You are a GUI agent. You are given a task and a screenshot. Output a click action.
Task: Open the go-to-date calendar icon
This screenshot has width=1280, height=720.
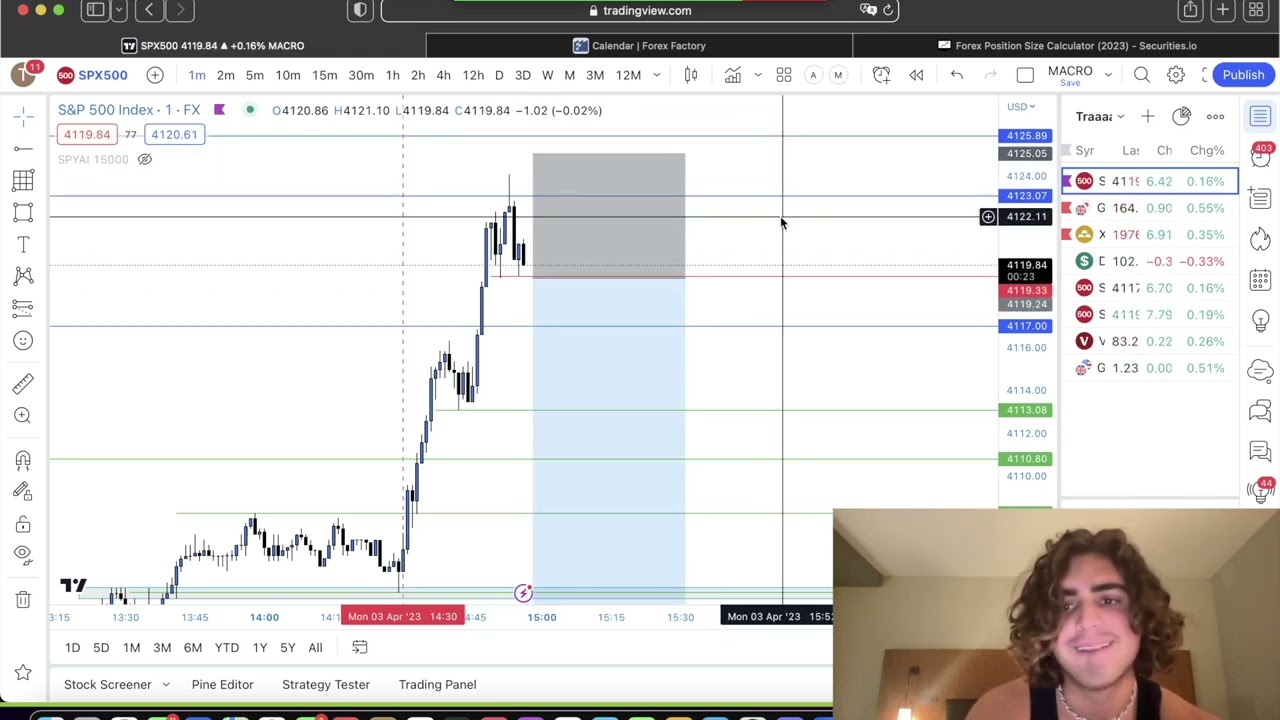point(359,648)
